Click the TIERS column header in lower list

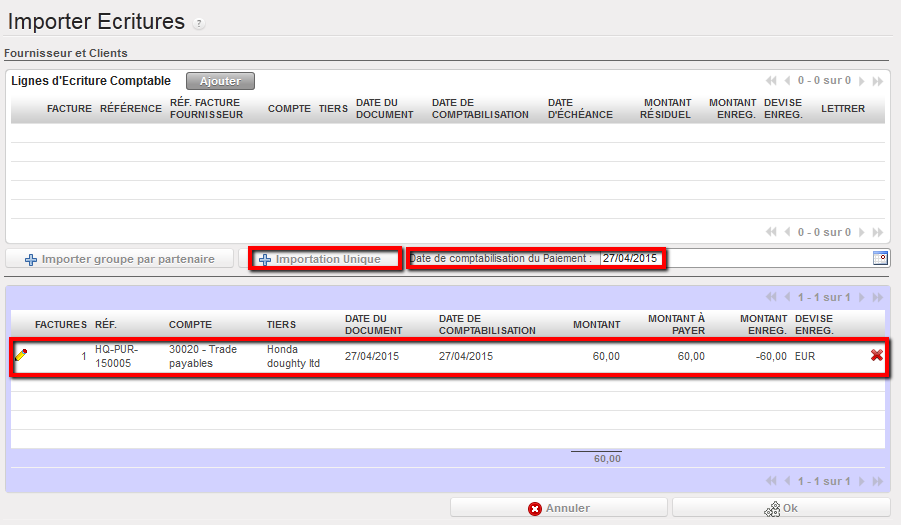pos(281,324)
